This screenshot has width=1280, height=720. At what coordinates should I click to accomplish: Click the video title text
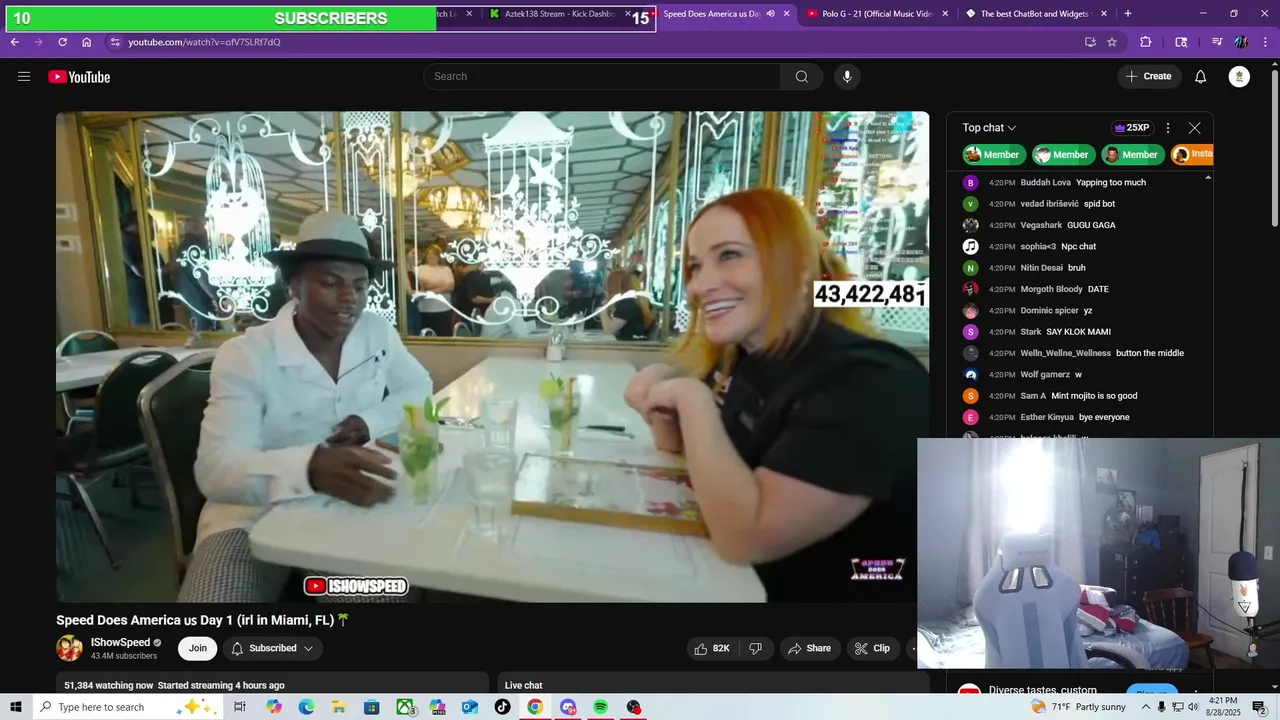click(203, 620)
